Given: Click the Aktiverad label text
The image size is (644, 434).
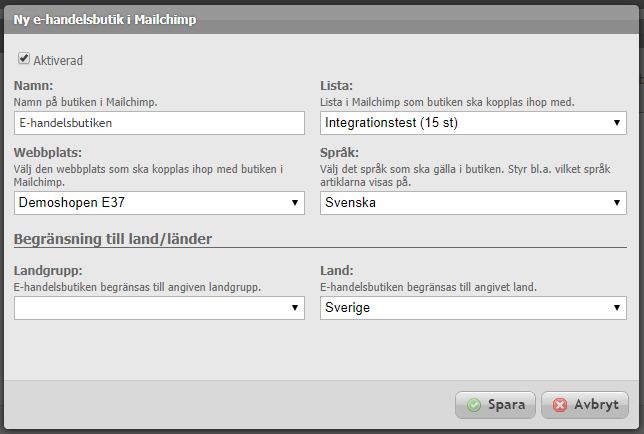Looking at the screenshot, I should (x=58, y=60).
